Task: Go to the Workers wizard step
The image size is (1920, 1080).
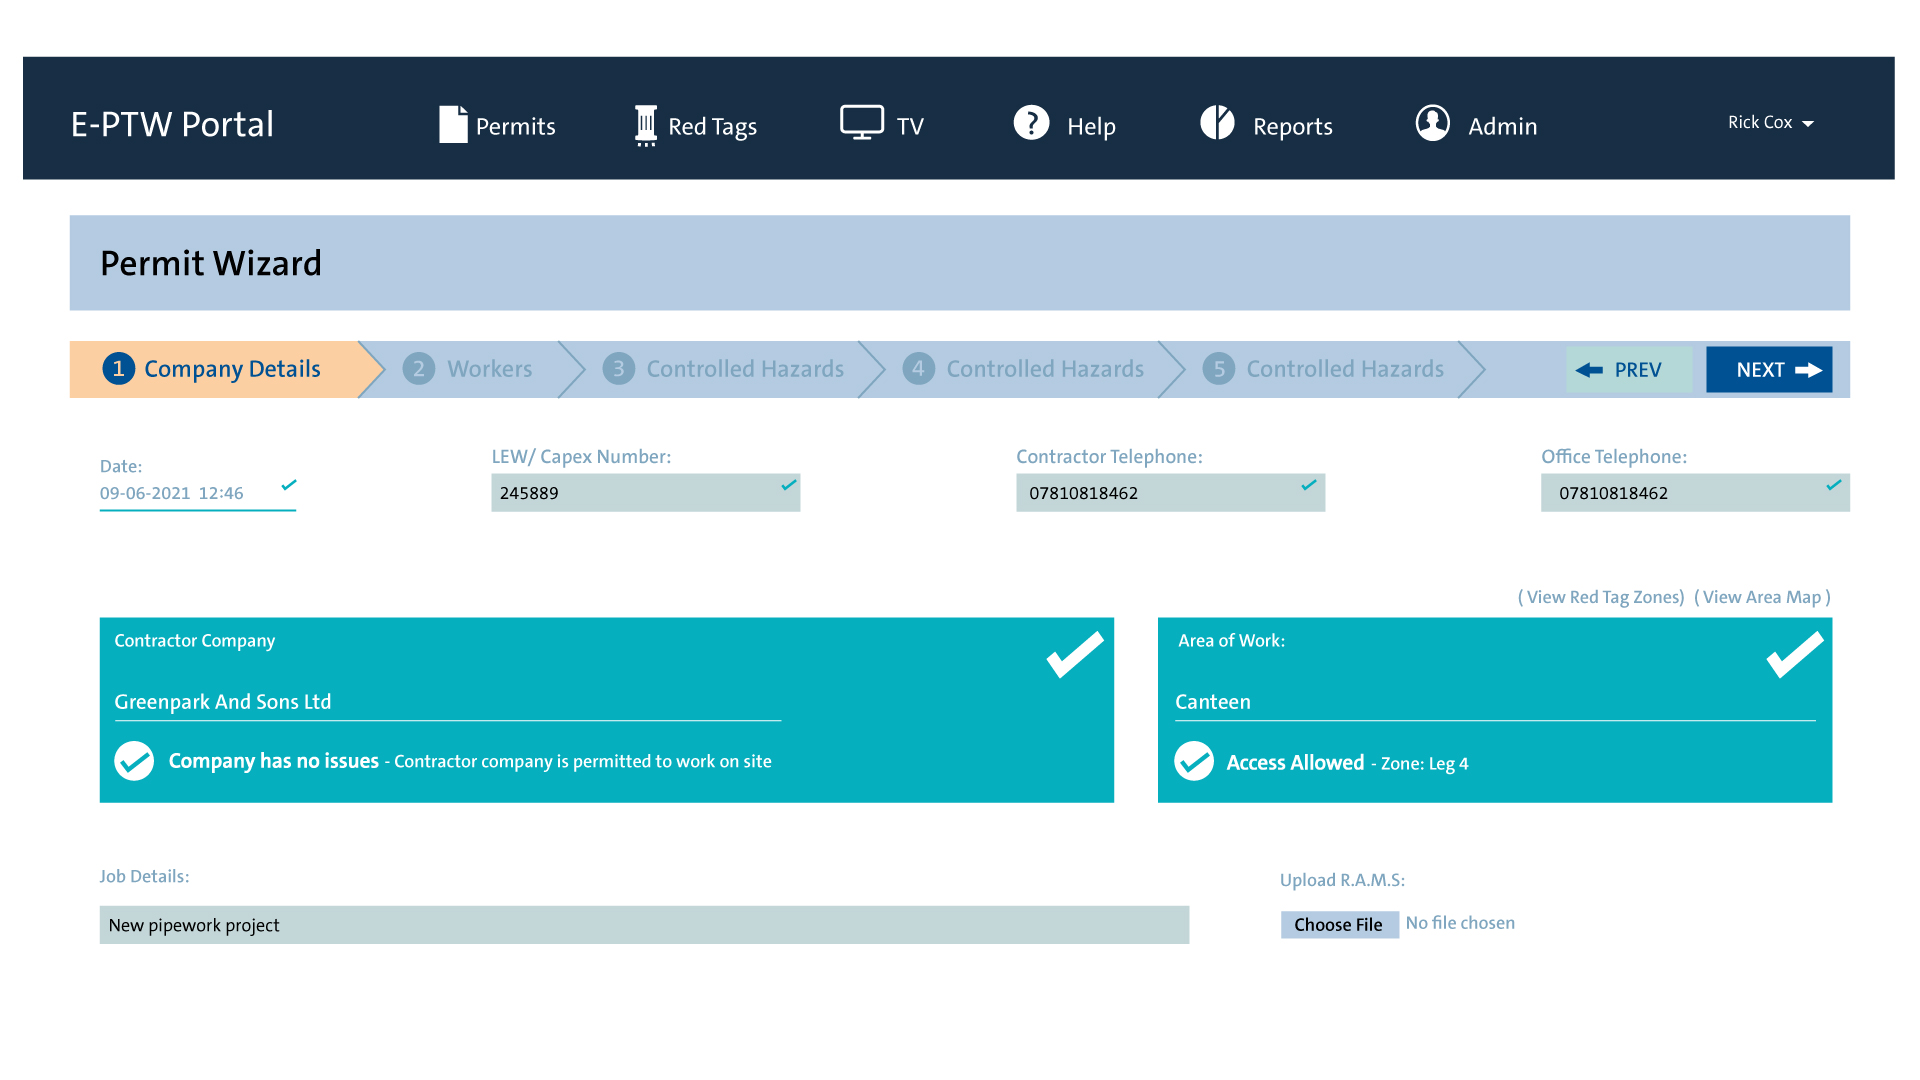Action: click(x=468, y=369)
